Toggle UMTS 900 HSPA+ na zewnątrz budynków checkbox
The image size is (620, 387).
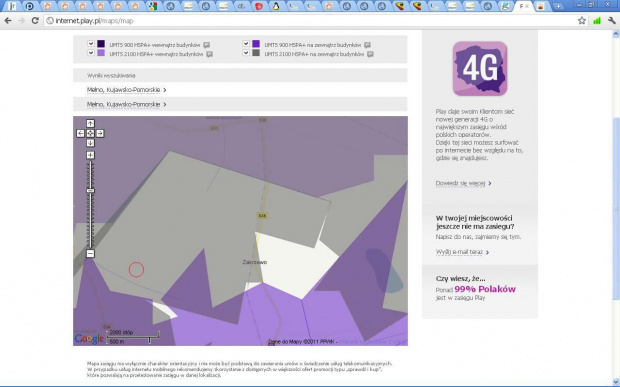(x=246, y=43)
